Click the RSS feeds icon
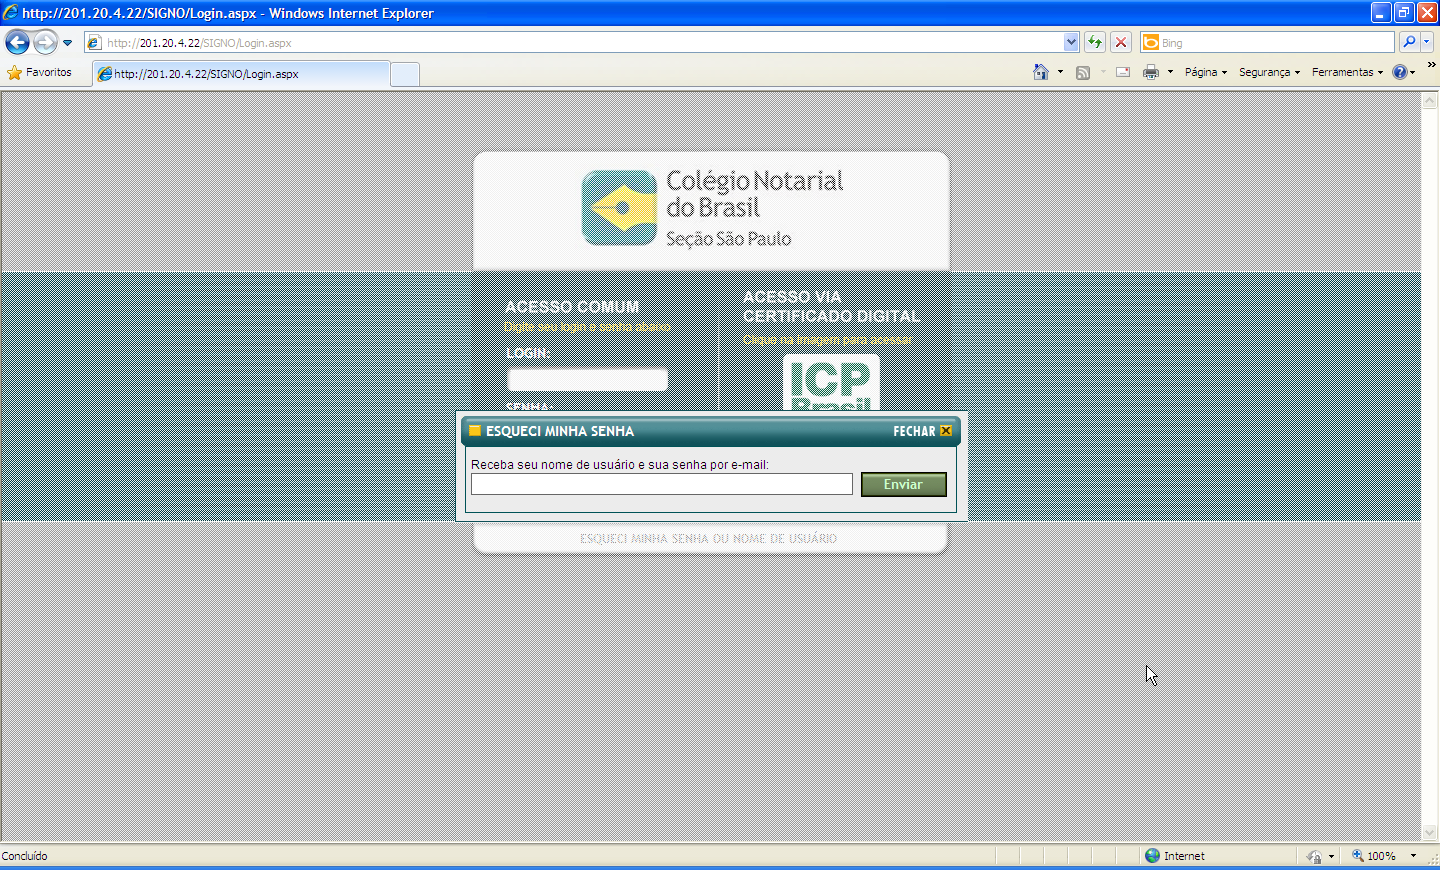 (x=1082, y=72)
